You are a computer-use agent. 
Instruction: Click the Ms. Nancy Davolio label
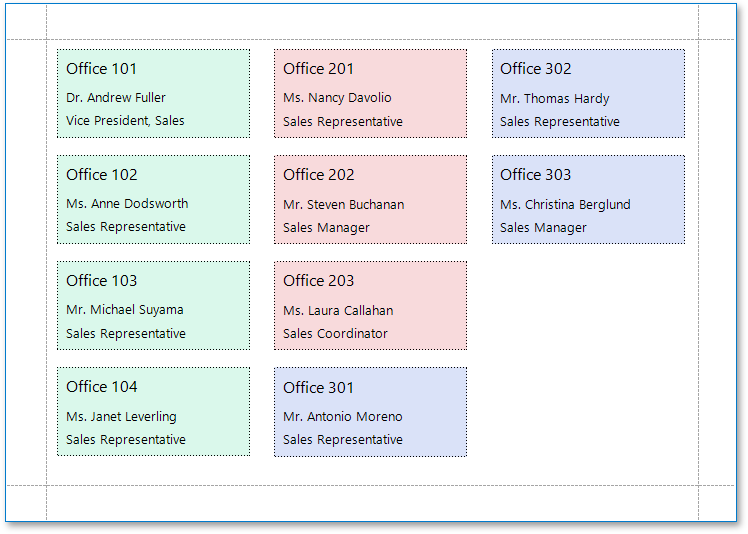(337, 98)
